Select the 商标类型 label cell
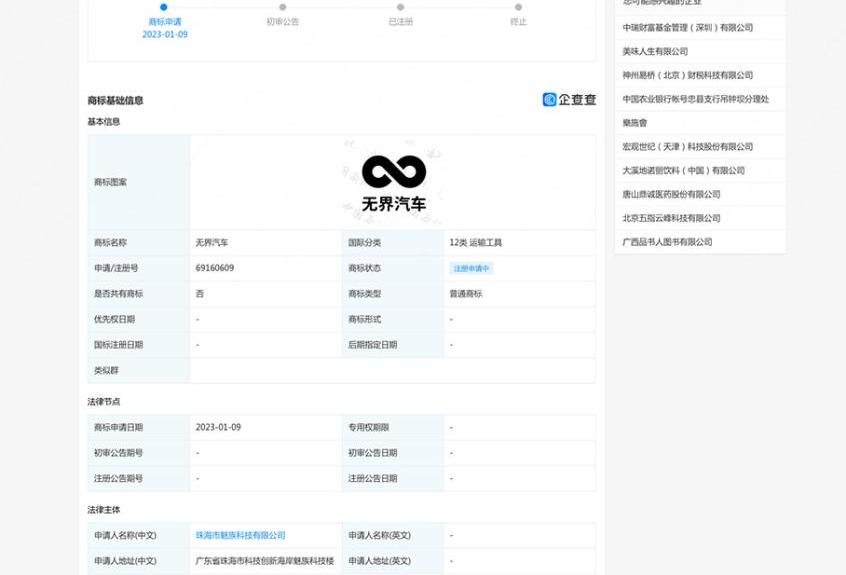Viewport: 846px width, 575px height. 393,294
